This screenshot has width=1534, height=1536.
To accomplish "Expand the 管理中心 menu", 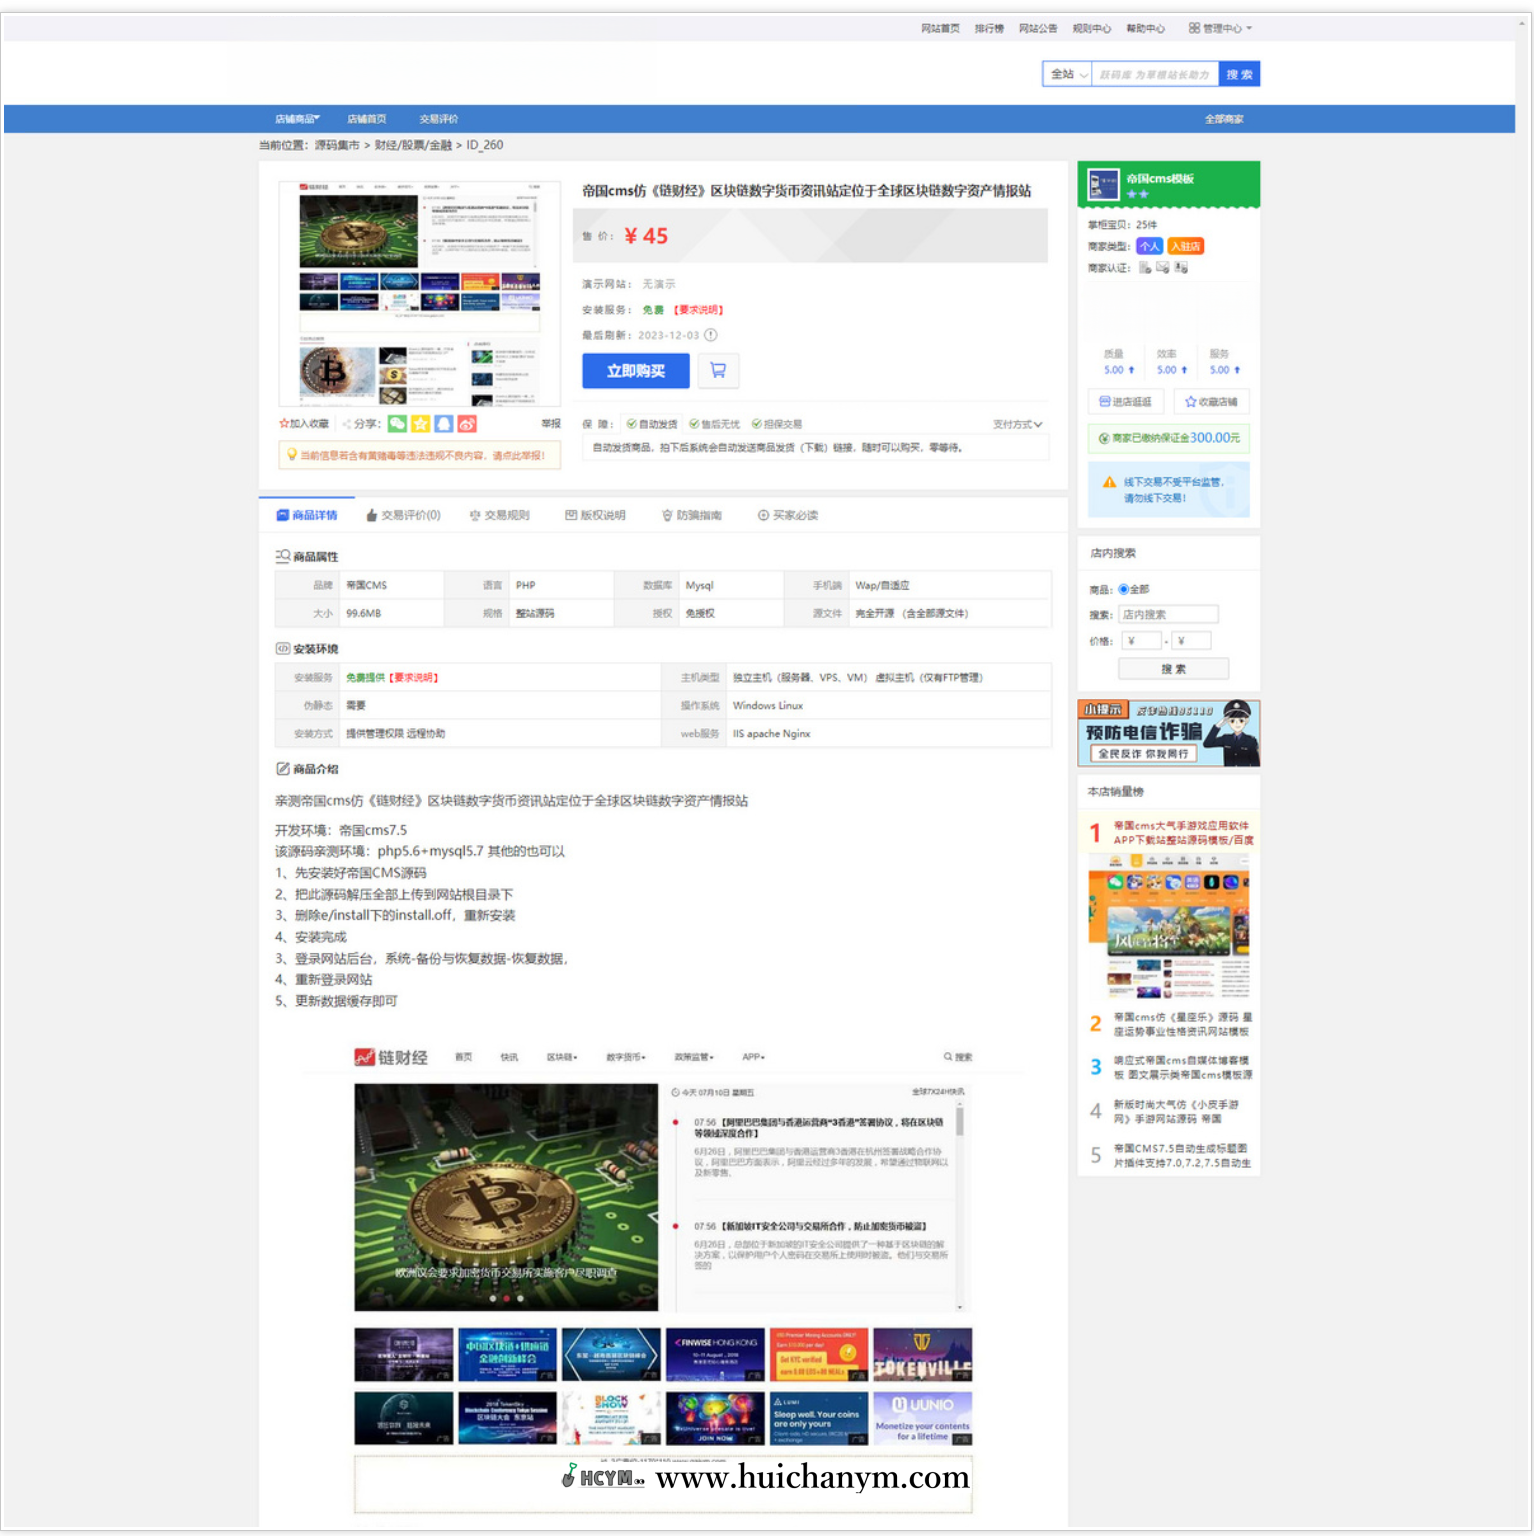I will coord(1220,28).
